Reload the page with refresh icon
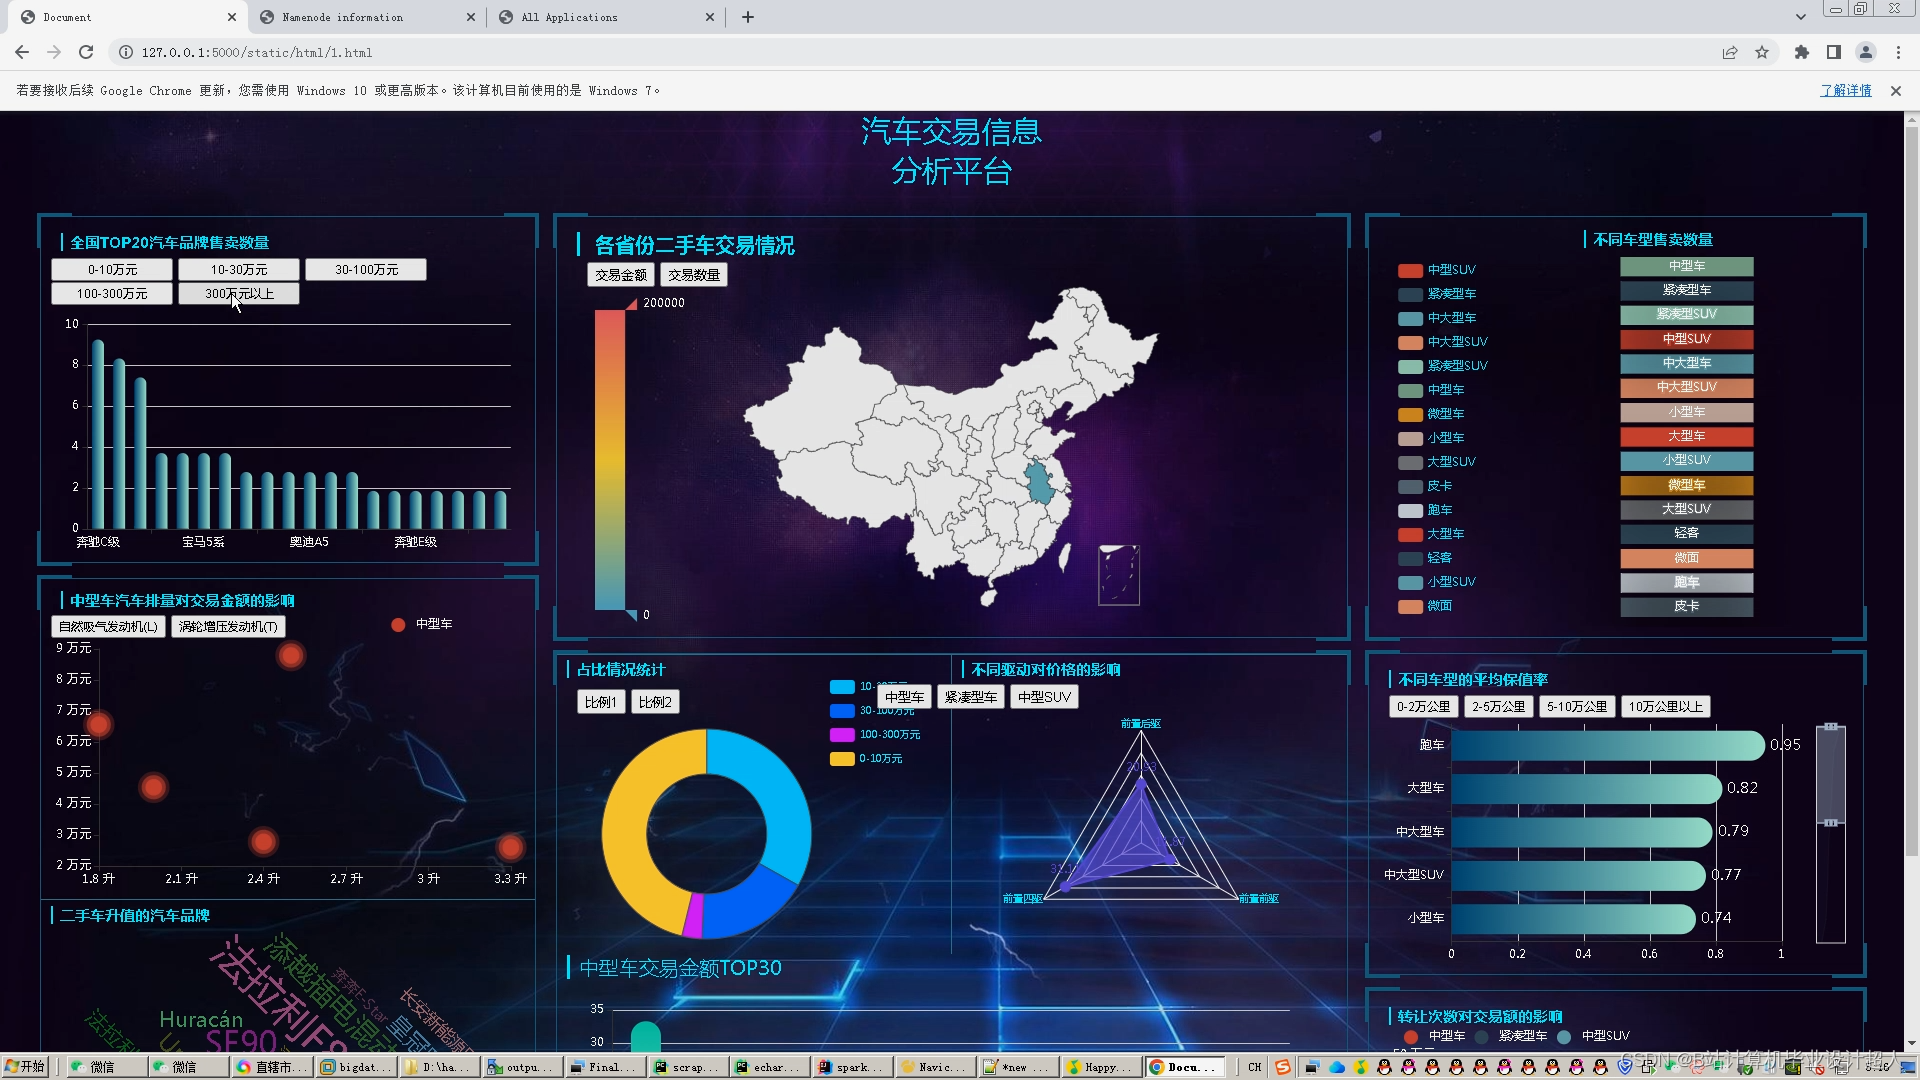Viewport: 1920px width, 1080px height. 86,52
